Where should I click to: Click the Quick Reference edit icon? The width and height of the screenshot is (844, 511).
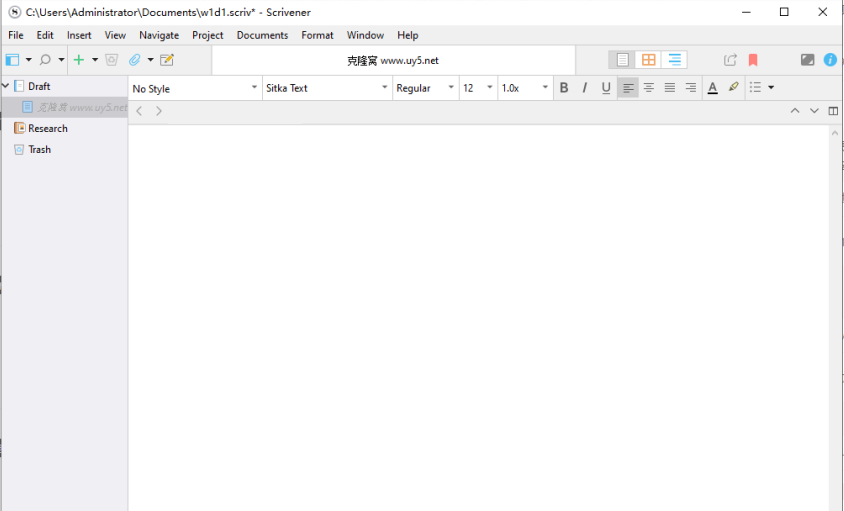point(167,60)
